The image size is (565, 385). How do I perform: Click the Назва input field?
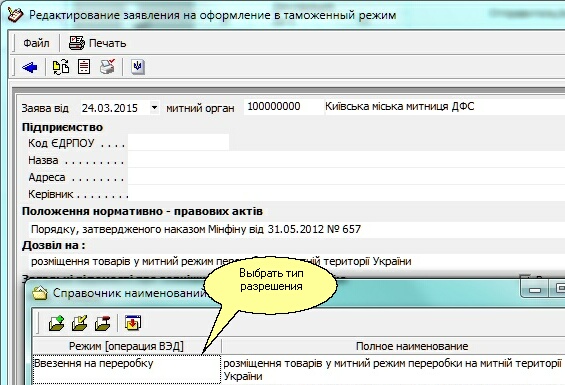click(x=346, y=160)
